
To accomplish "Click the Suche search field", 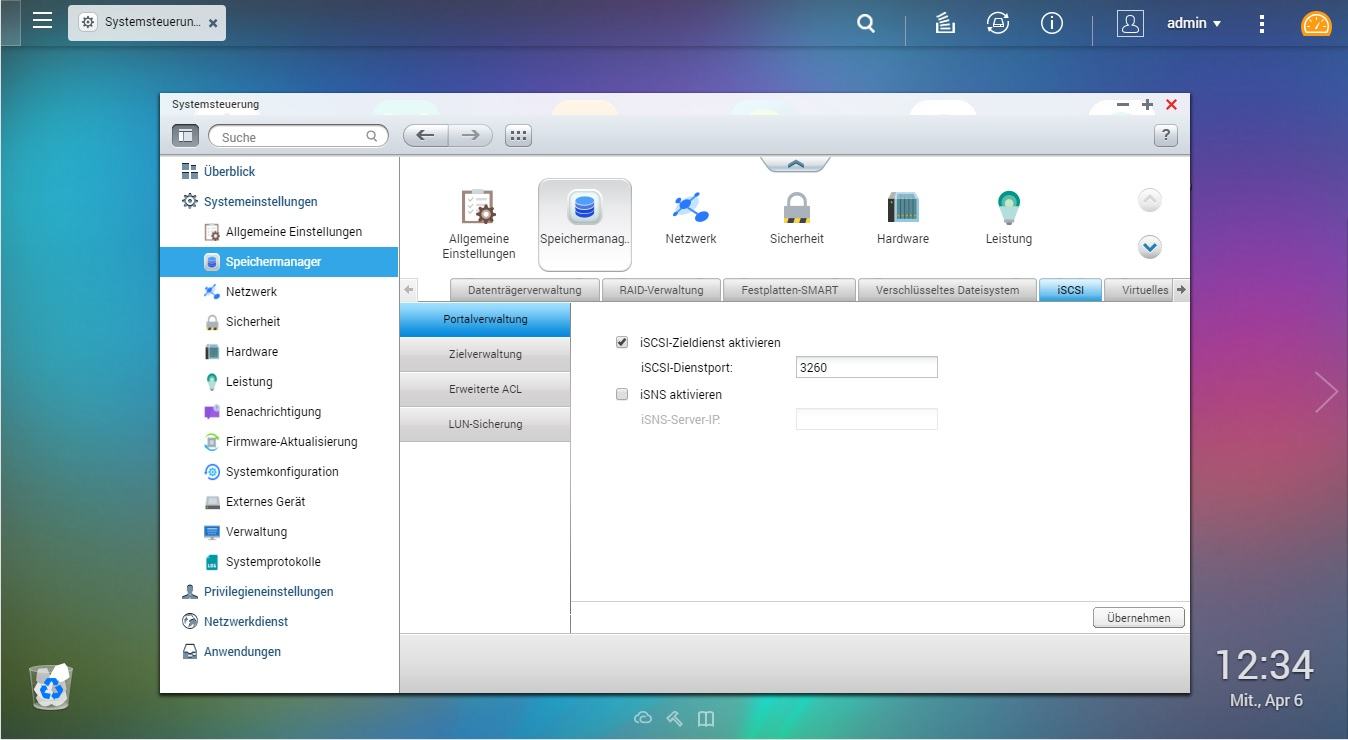I will click(298, 136).
